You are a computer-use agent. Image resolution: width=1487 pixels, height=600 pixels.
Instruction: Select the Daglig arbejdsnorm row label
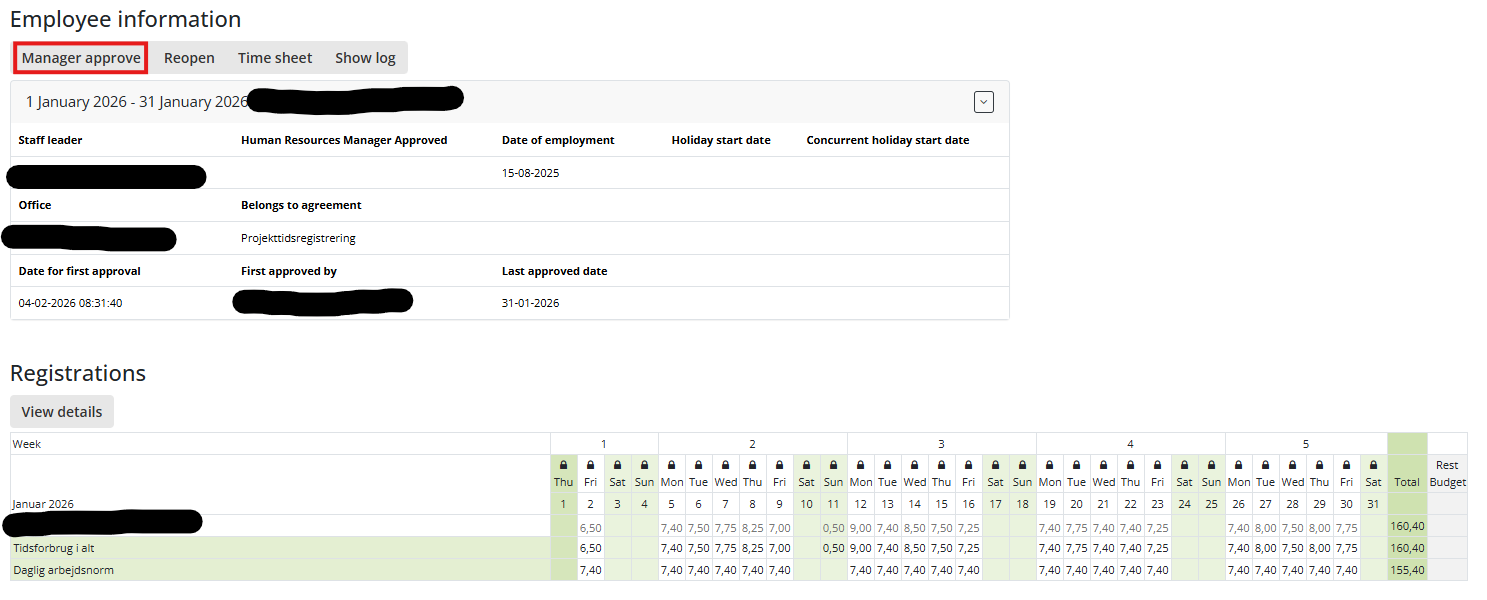(x=63, y=570)
